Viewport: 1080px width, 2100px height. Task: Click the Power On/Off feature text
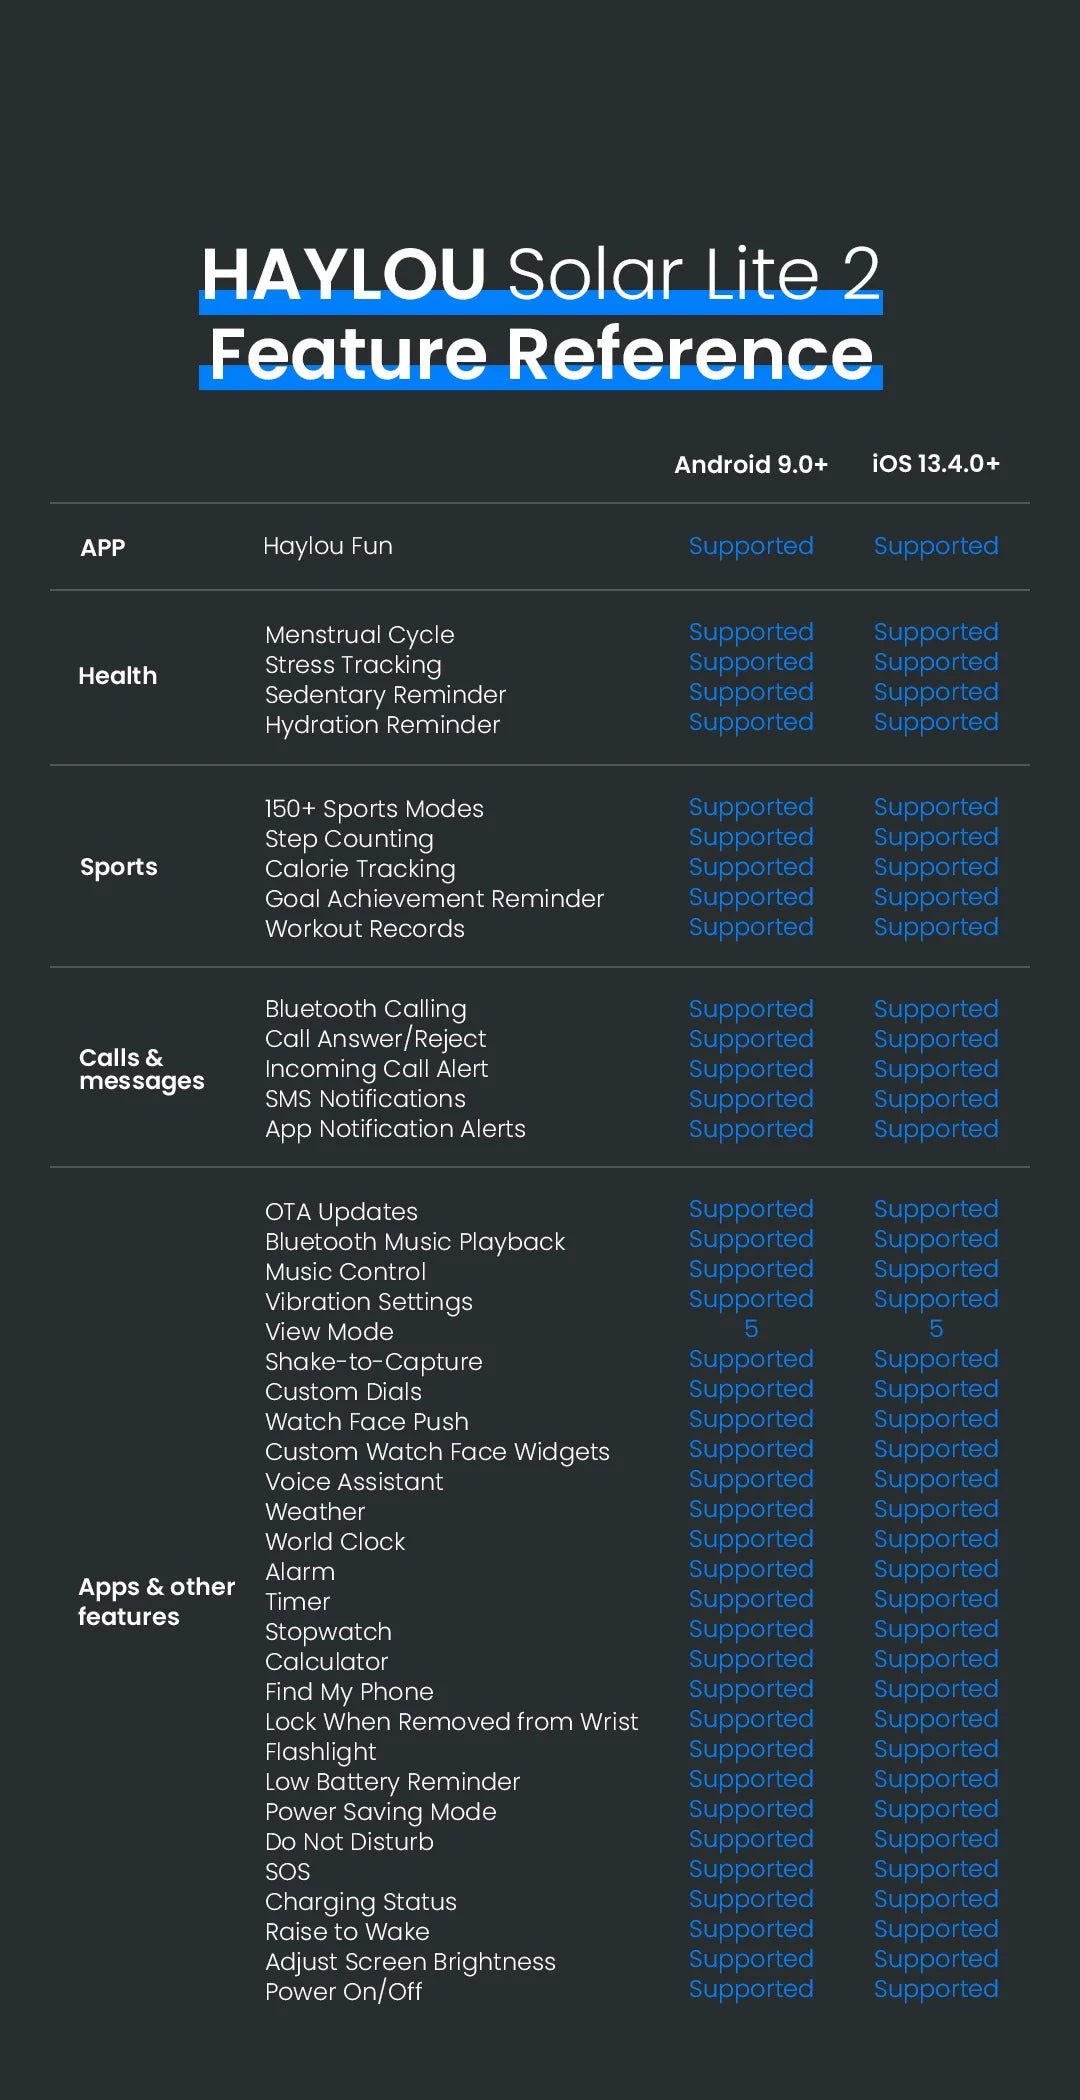point(344,1992)
